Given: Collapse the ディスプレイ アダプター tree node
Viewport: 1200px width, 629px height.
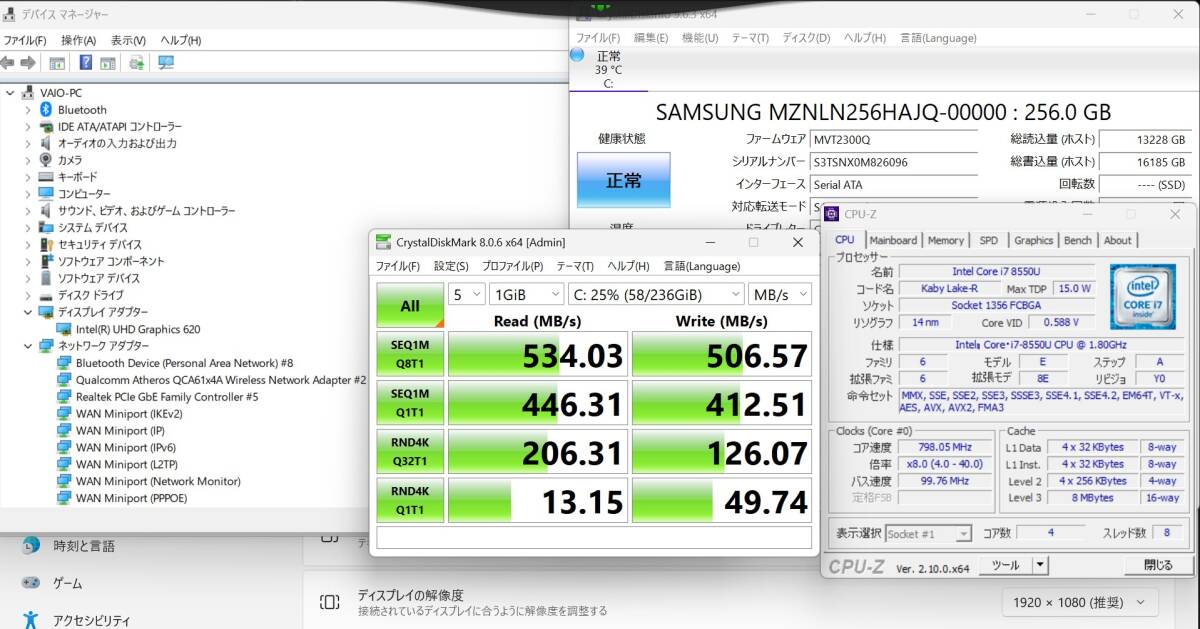Looking at the screenshot, I should pos(27,311).
